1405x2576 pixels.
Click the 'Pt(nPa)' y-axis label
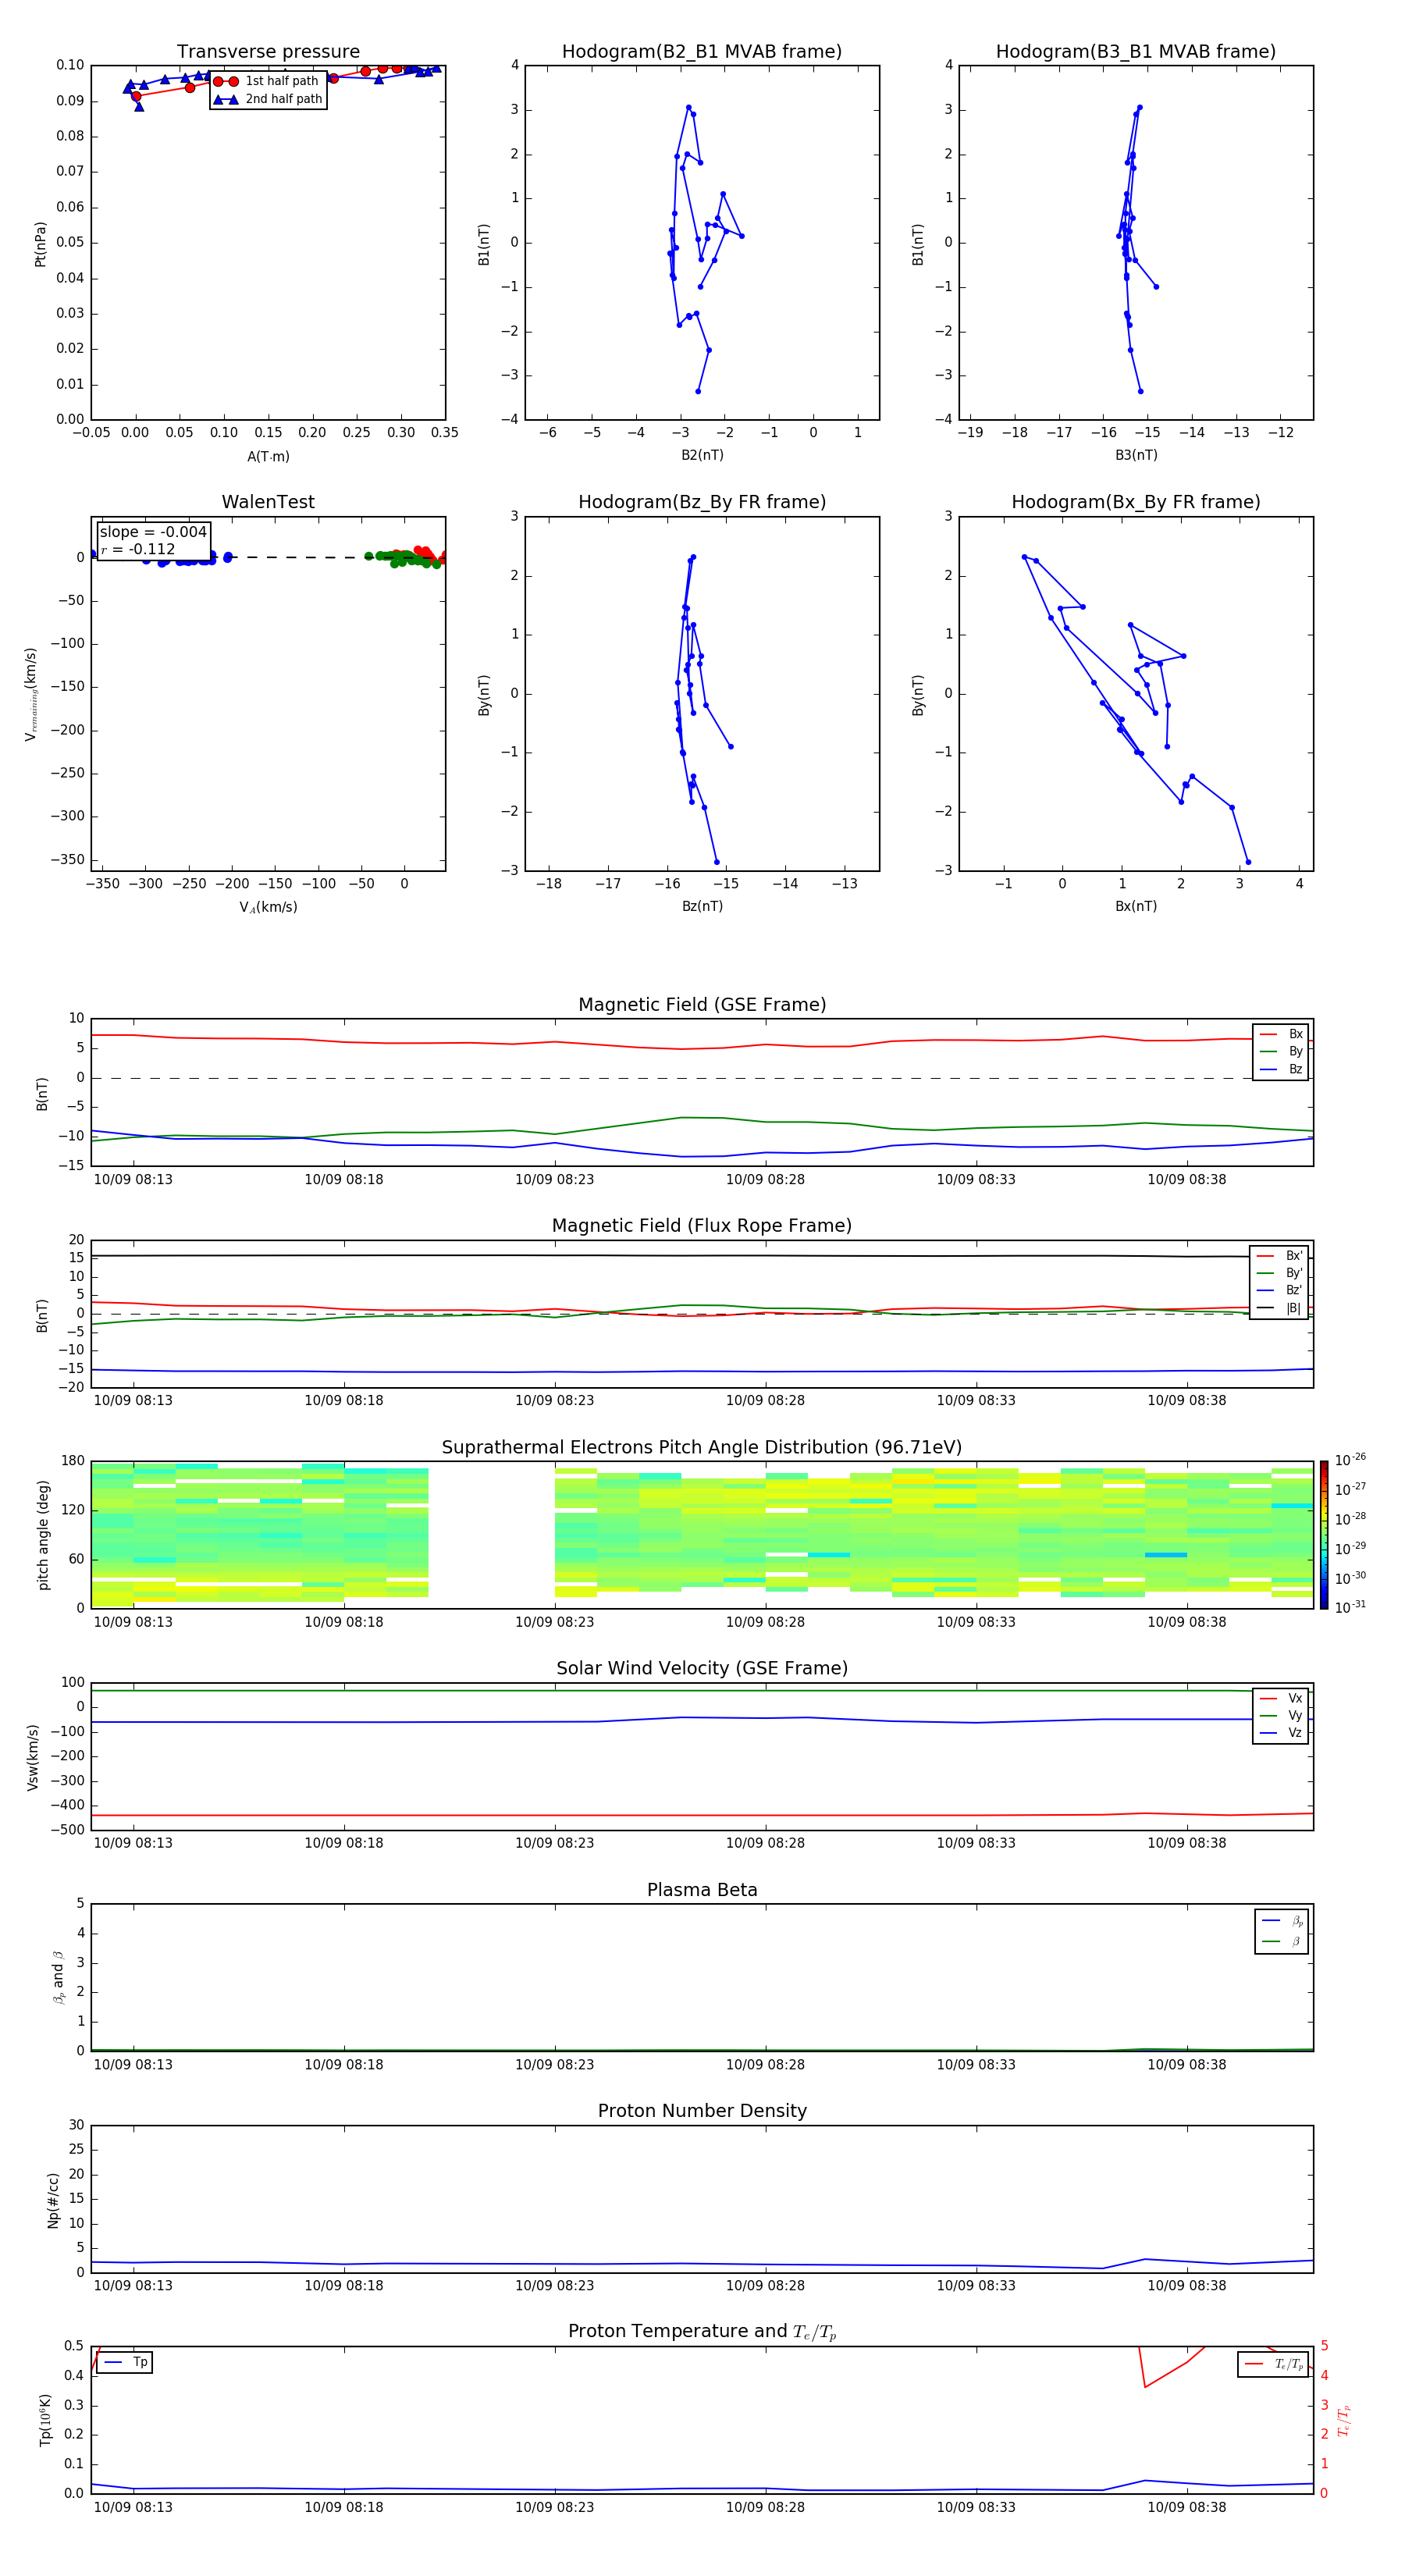(41, 244)
